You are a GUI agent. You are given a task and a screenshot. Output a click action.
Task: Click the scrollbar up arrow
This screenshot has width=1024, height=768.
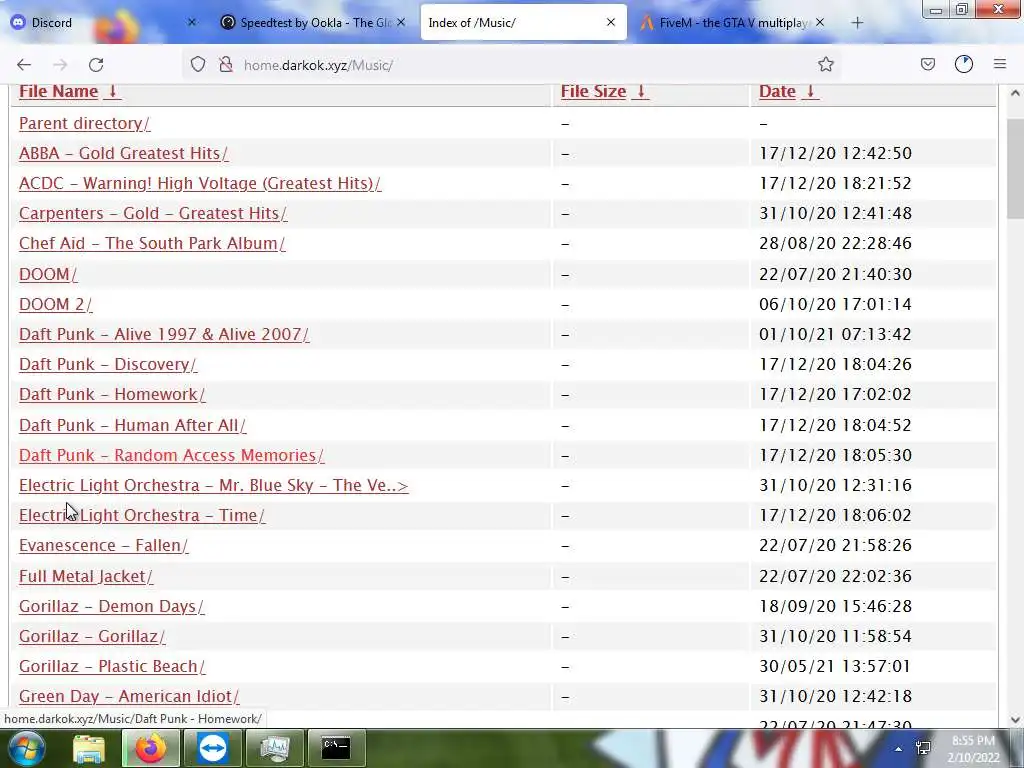pyautogui.click(x=1015, y=93)
